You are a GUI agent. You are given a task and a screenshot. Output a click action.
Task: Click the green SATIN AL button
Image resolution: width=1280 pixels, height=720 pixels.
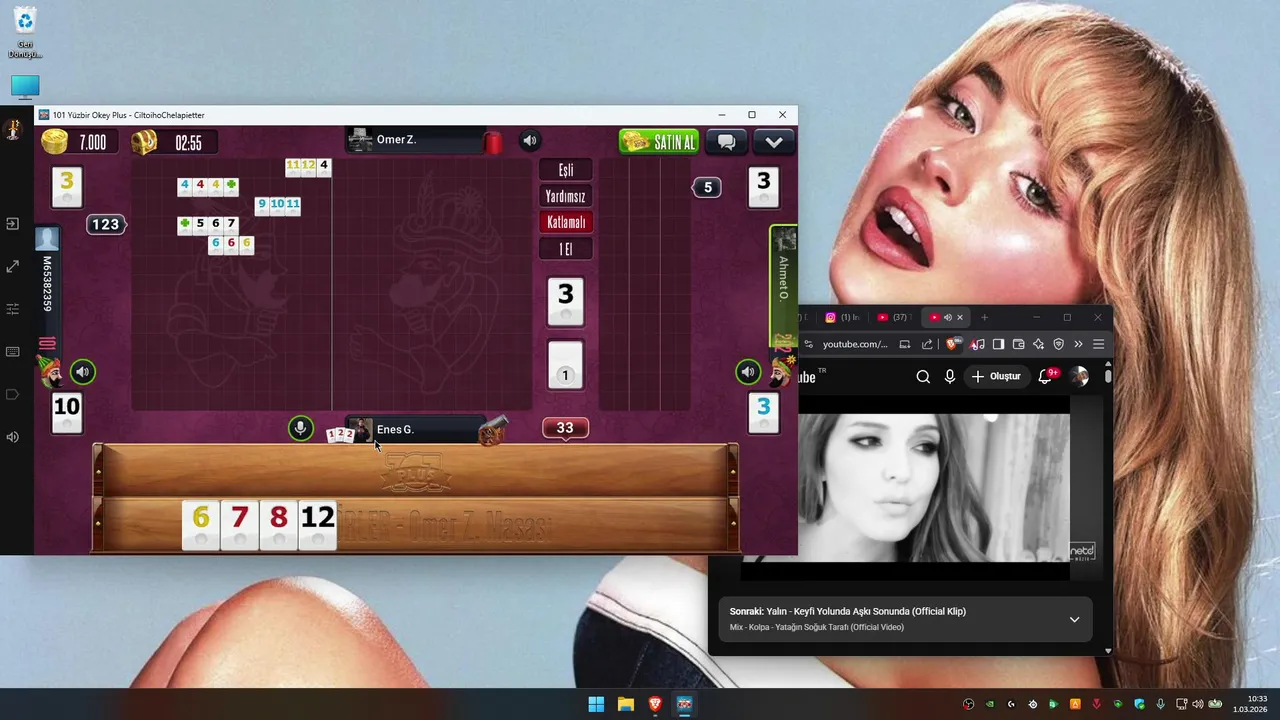pyautogui.click(x=658, y=142)
